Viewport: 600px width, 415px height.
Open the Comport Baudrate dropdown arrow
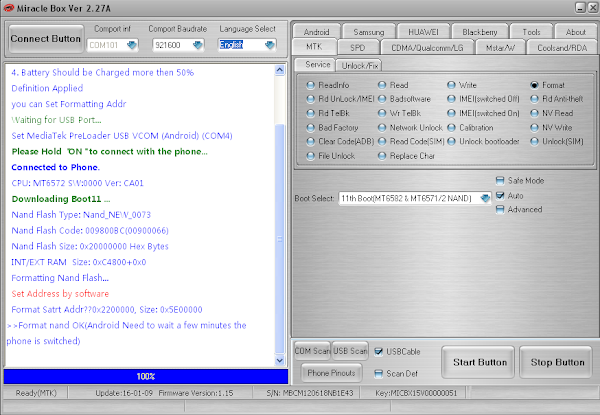tap(197, 45)
